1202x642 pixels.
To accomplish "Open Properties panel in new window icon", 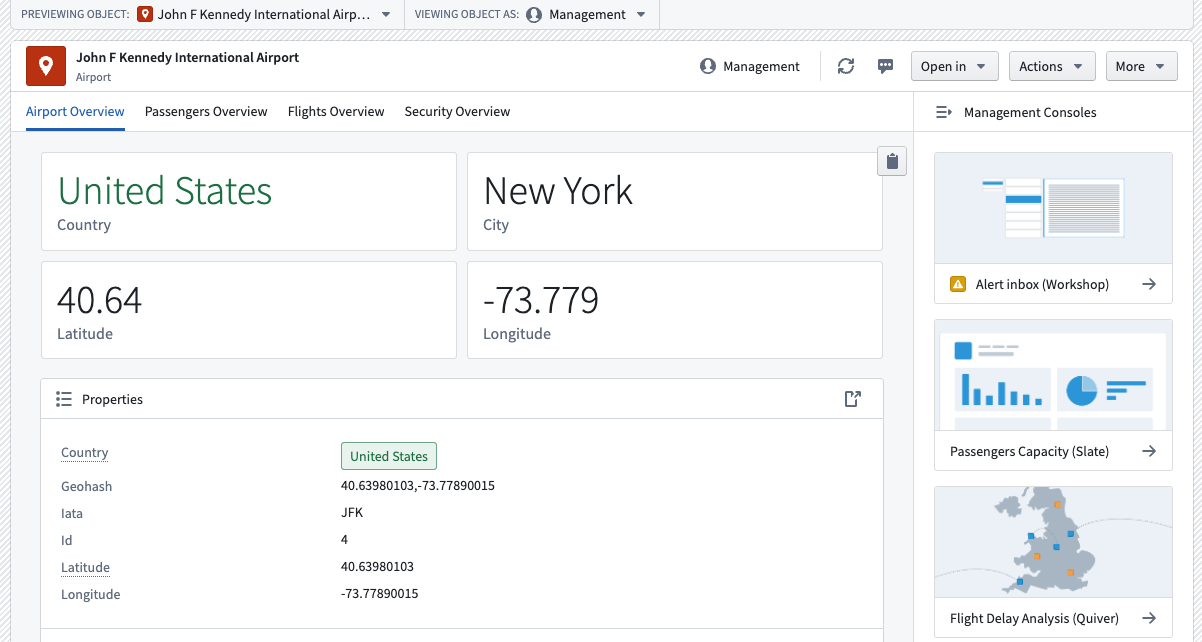I will click(x=853, y=399).
